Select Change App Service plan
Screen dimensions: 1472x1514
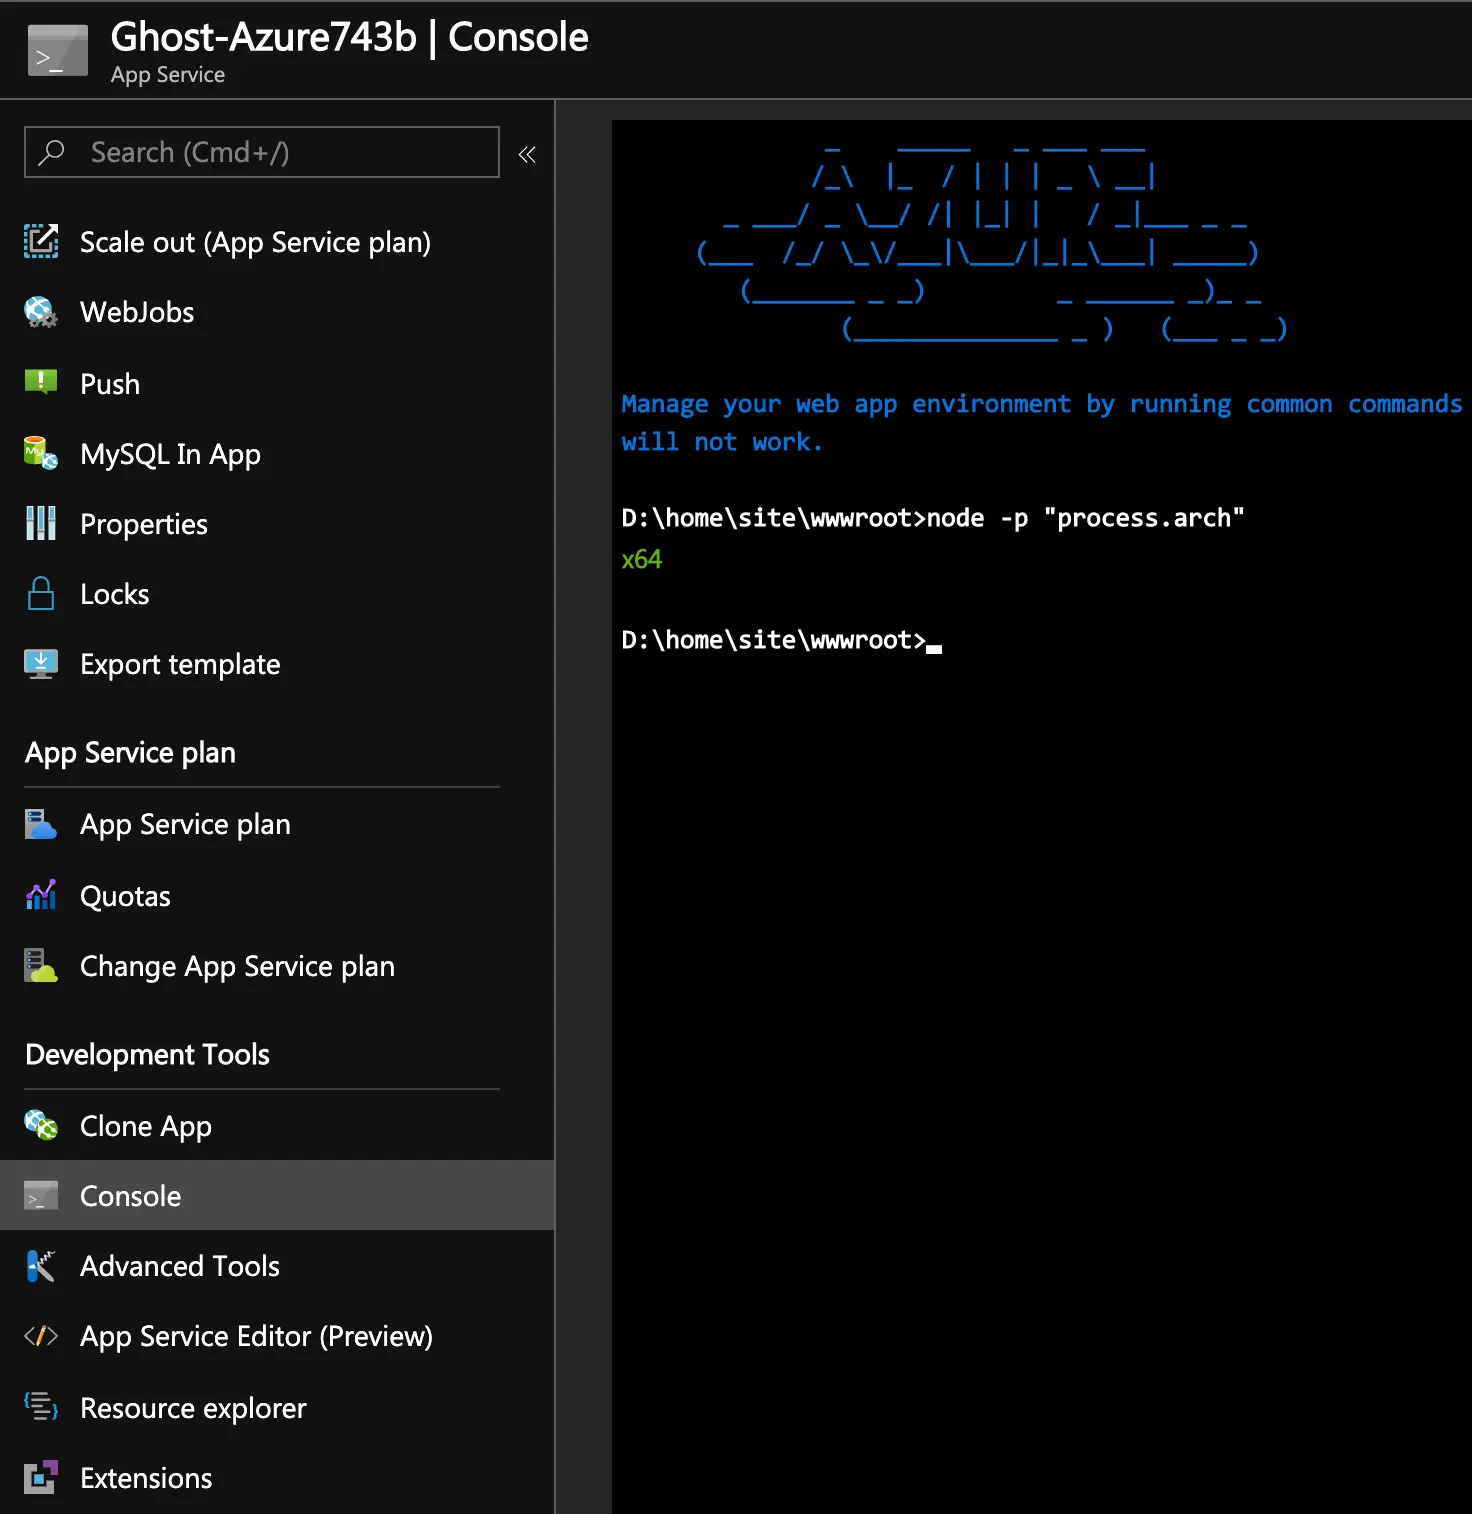[x=277, y=966]
